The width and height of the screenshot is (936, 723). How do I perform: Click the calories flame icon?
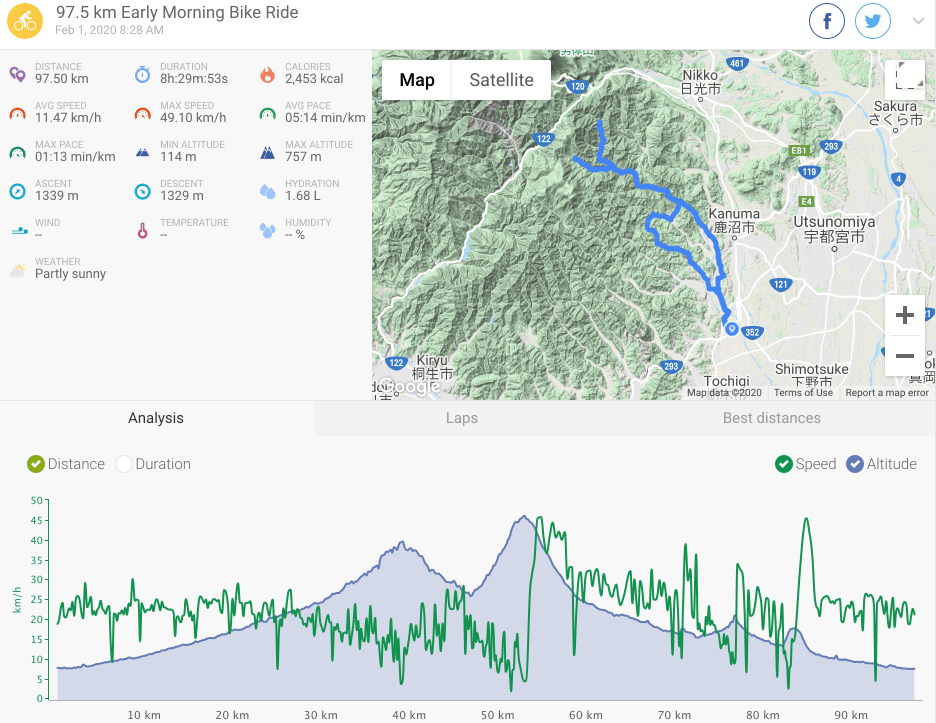[267, 74]
